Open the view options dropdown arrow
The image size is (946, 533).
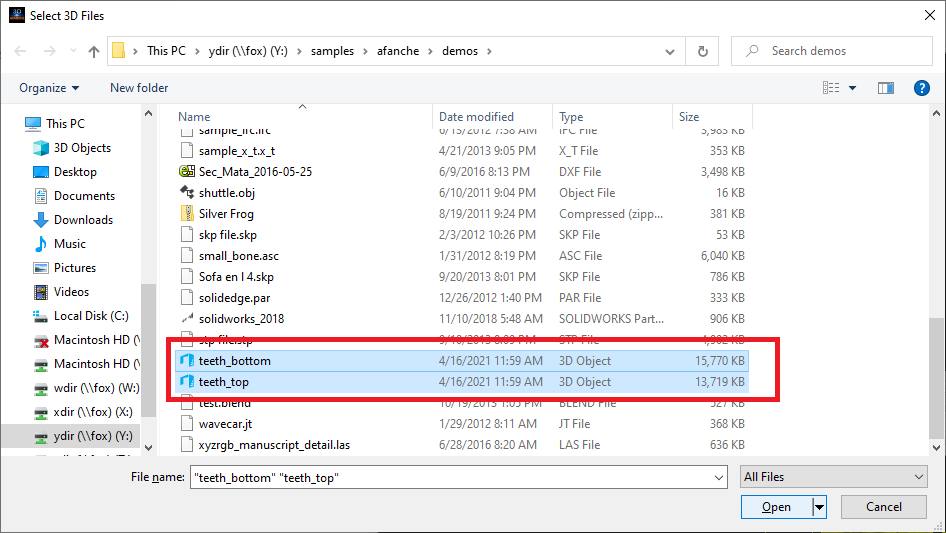pos(853,88)
